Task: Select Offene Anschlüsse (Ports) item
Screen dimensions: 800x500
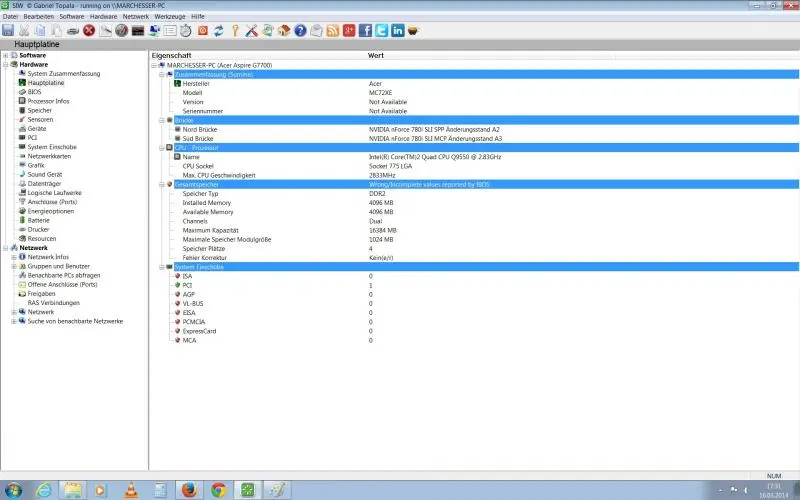Action: [62, 284]
